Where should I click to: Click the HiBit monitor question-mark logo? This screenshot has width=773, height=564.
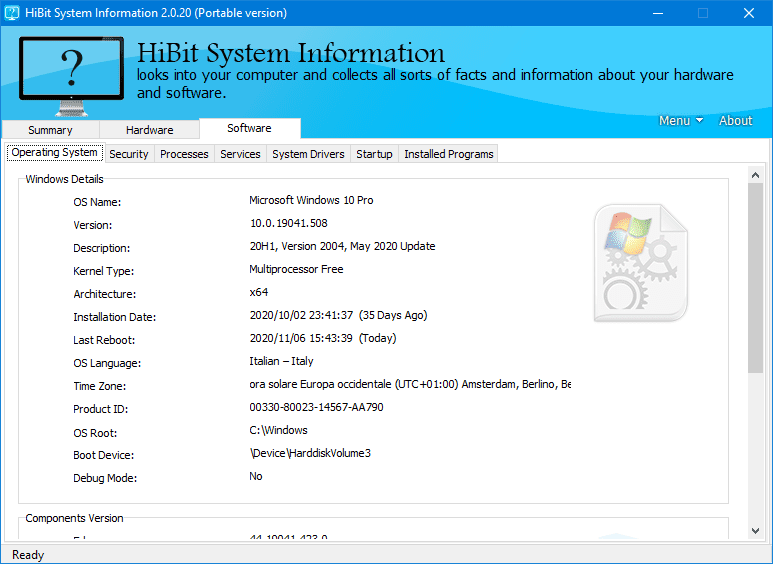tap(71, 74)
